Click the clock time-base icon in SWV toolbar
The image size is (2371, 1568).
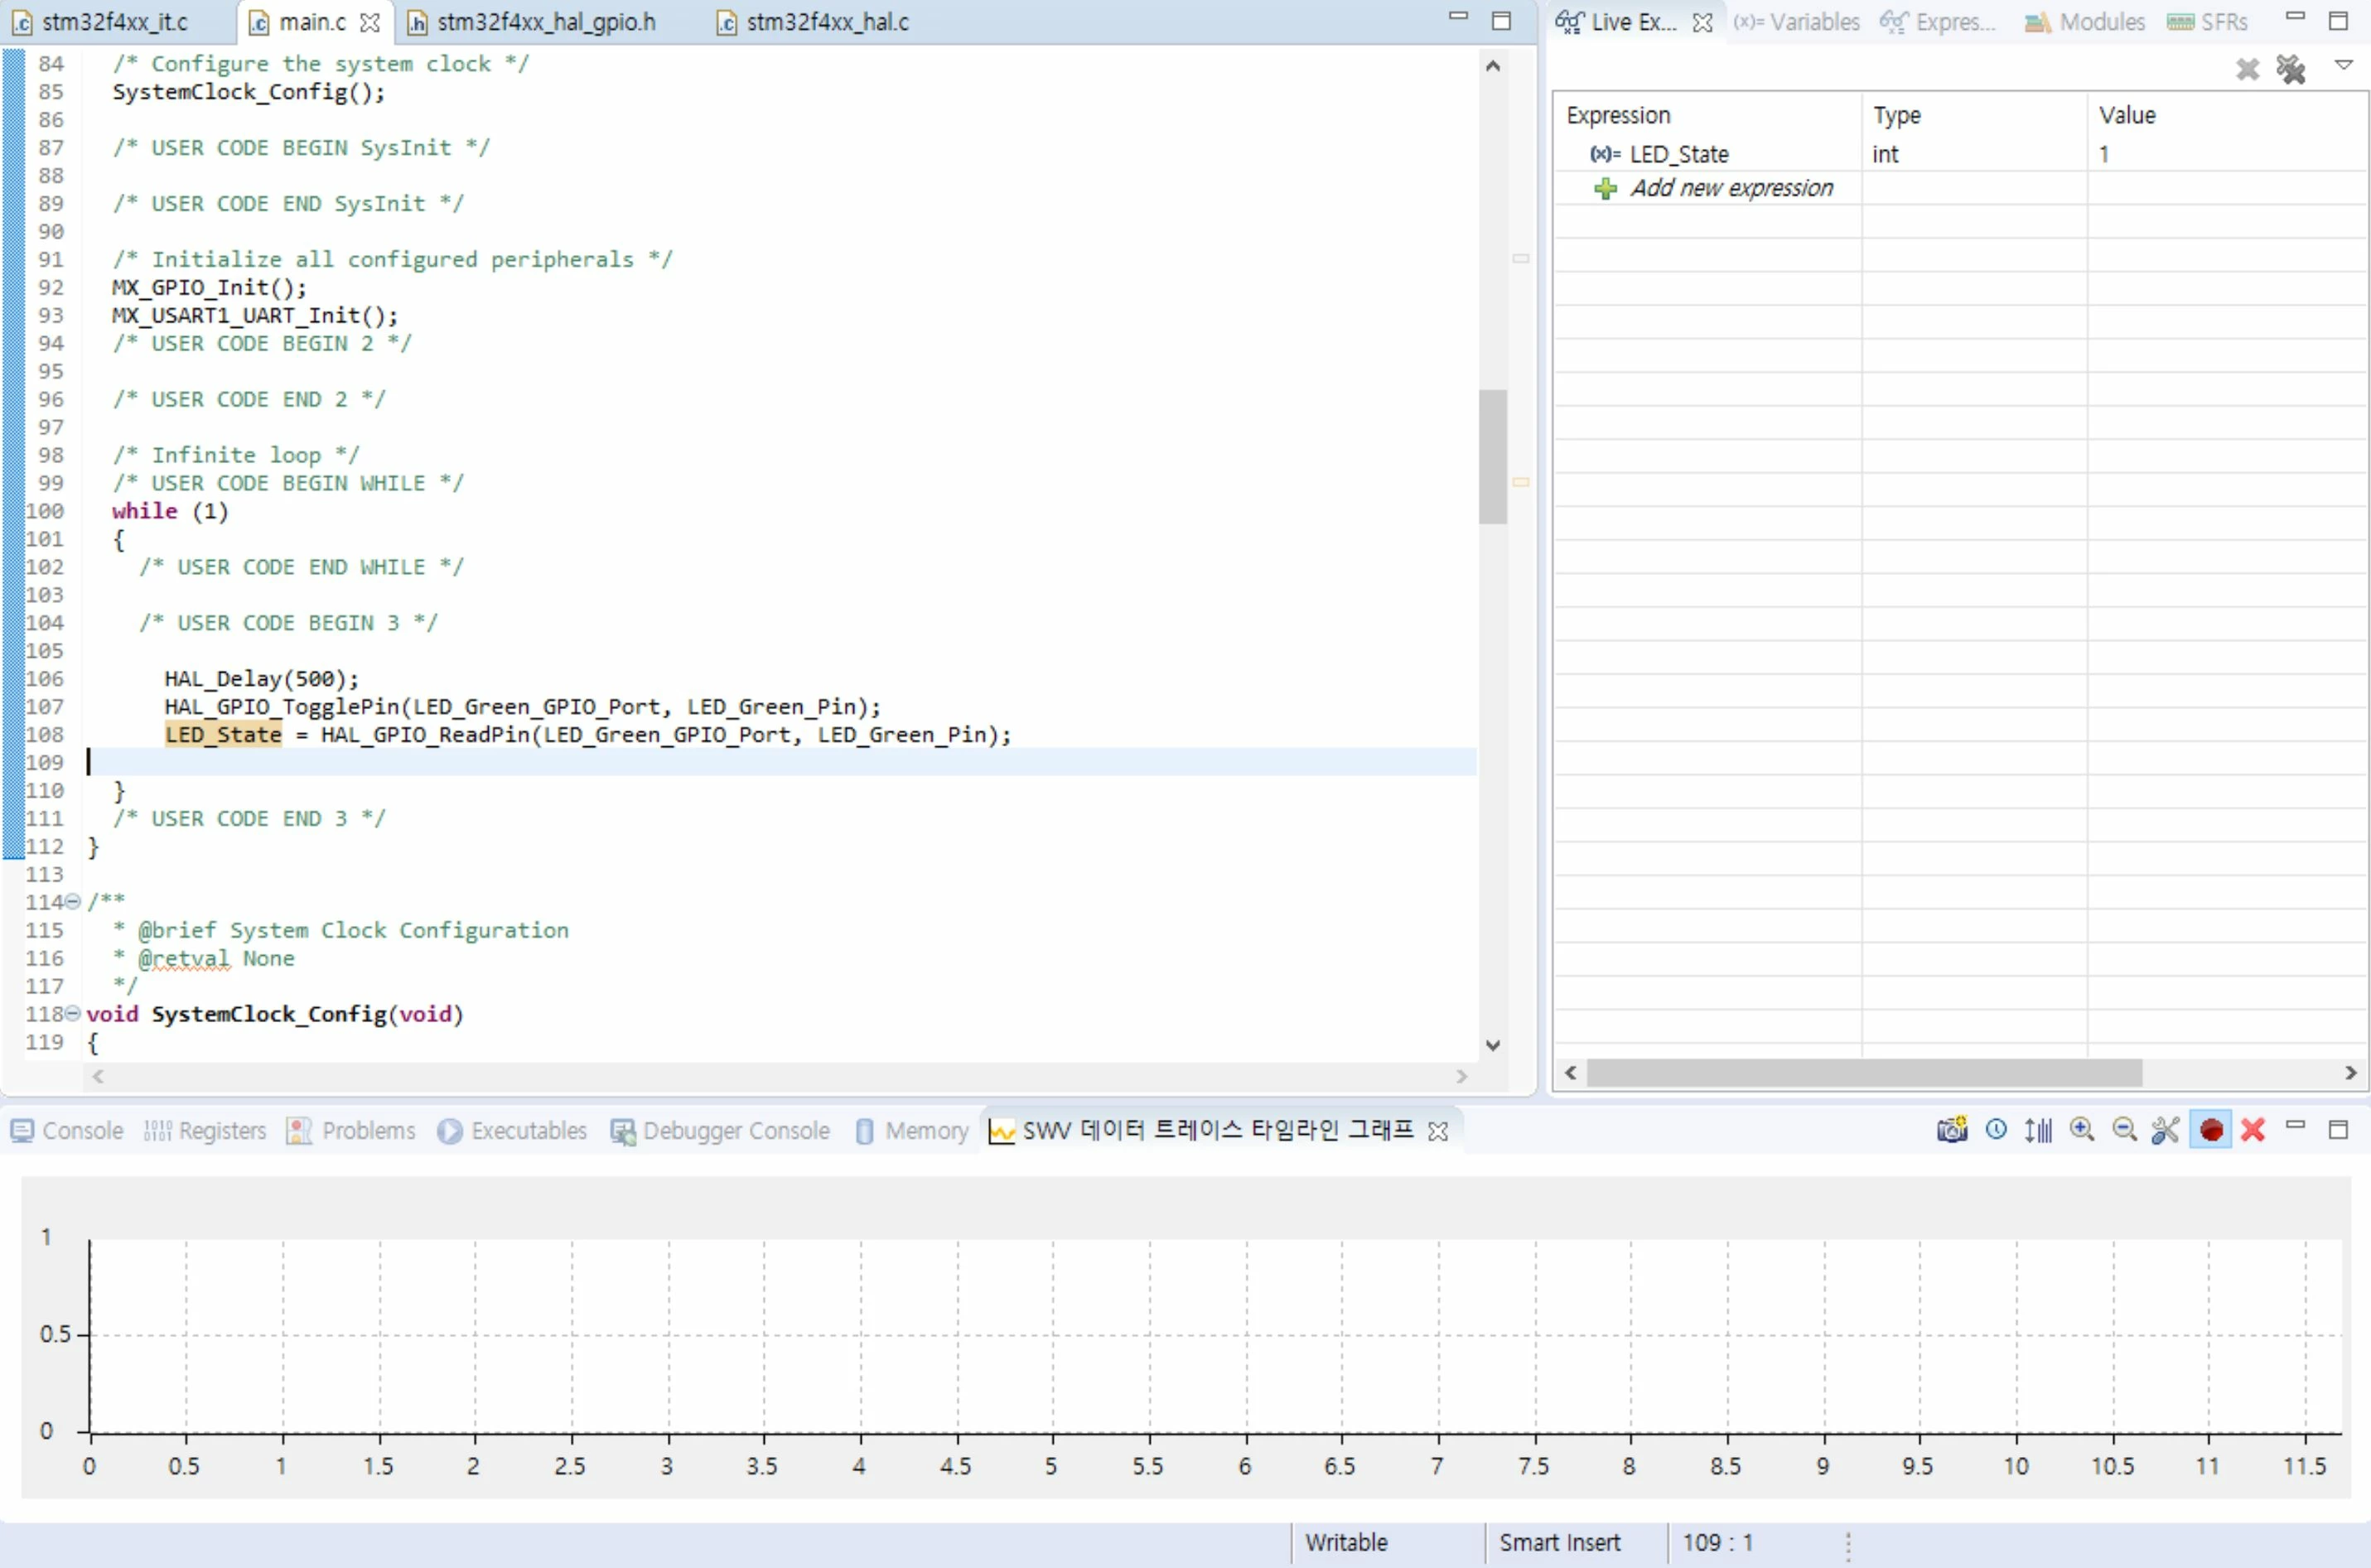coord(1996,1130)
